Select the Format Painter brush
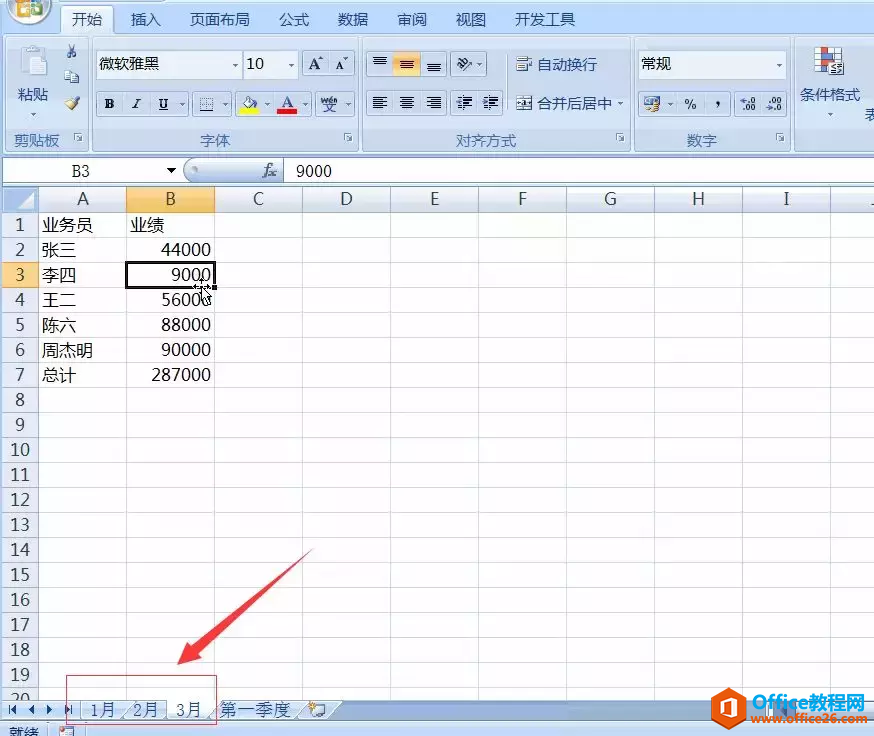This screenshot has height=736, width=874. click(x=72, y=103)
